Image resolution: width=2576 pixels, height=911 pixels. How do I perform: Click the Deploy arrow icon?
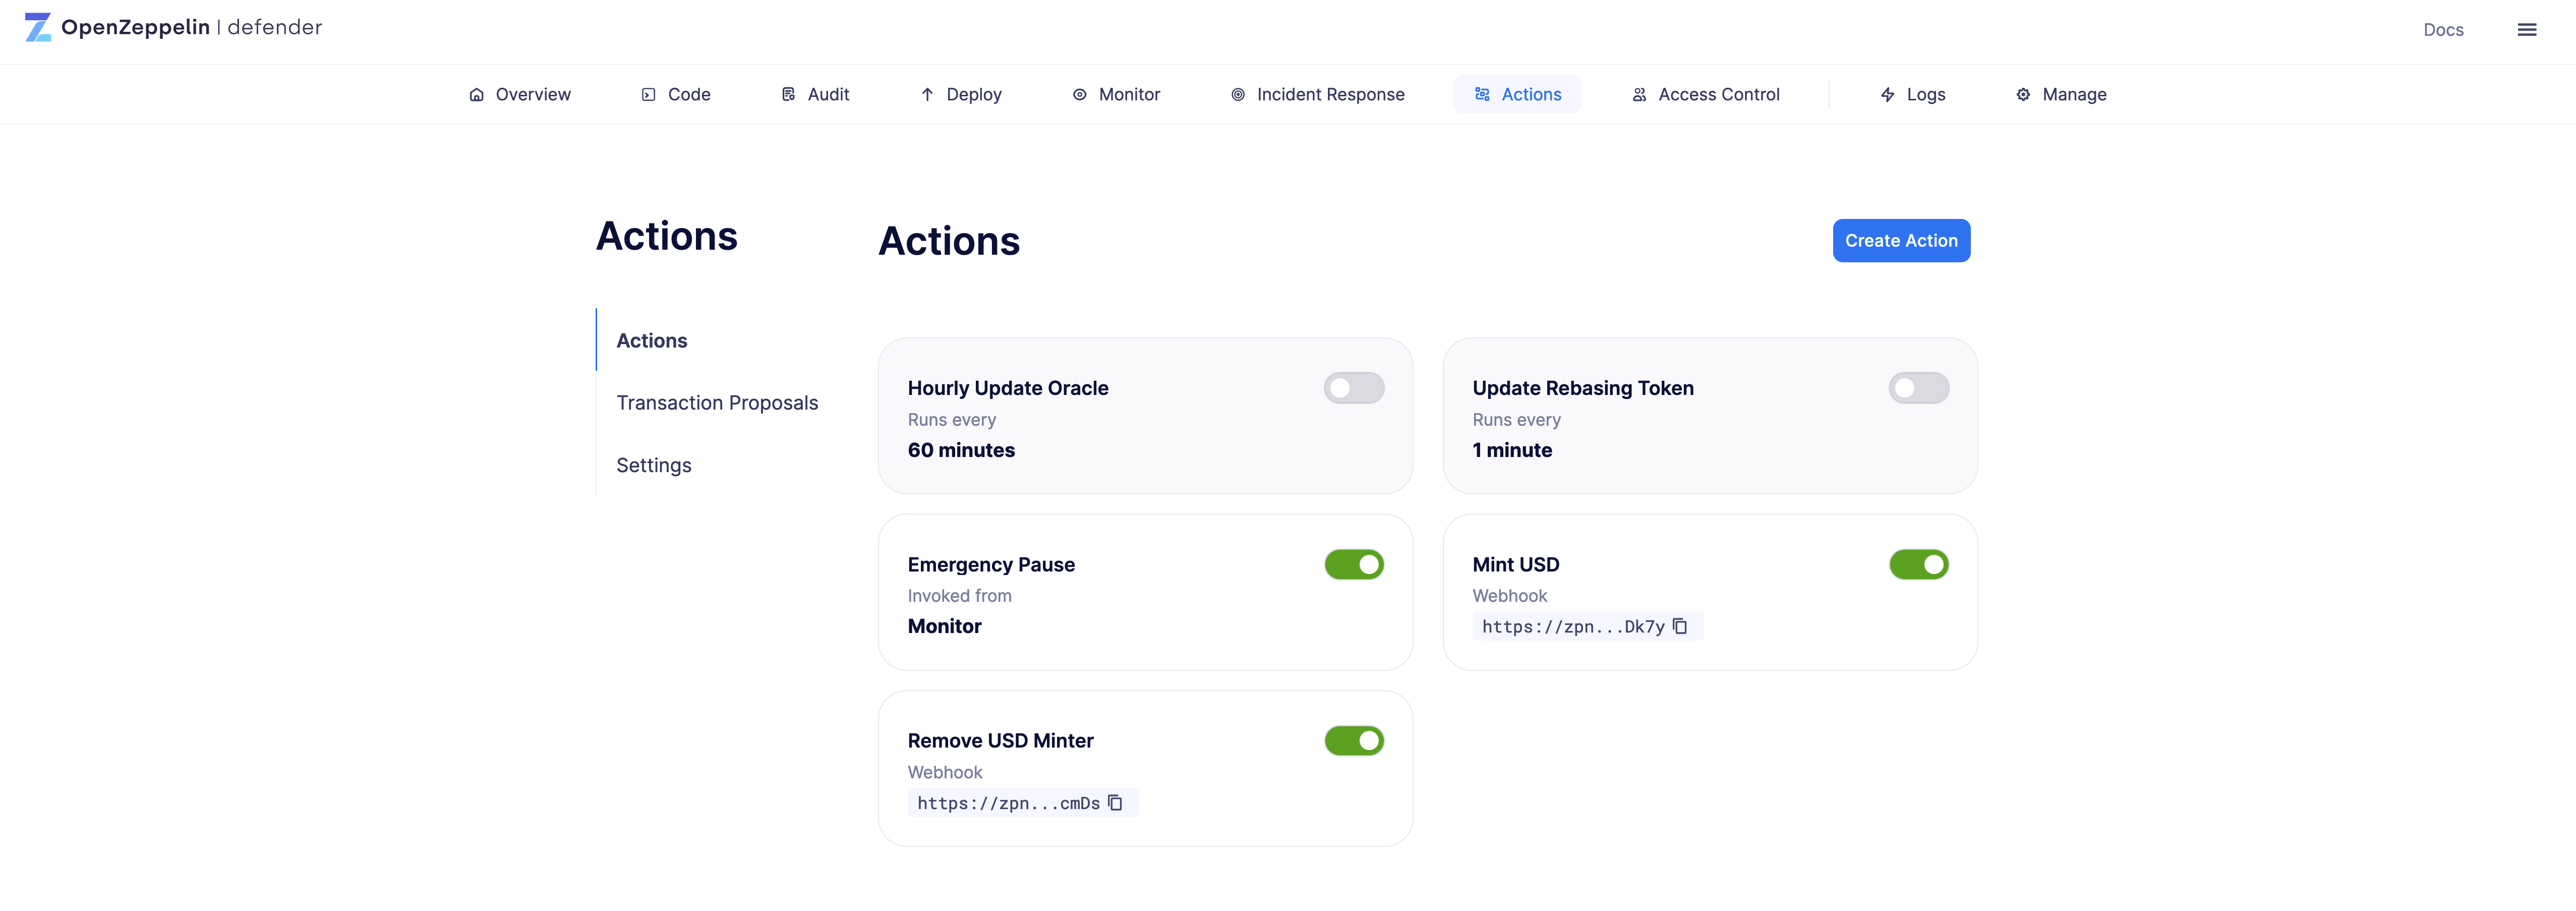pyautogui.click(x=928, y=95)
